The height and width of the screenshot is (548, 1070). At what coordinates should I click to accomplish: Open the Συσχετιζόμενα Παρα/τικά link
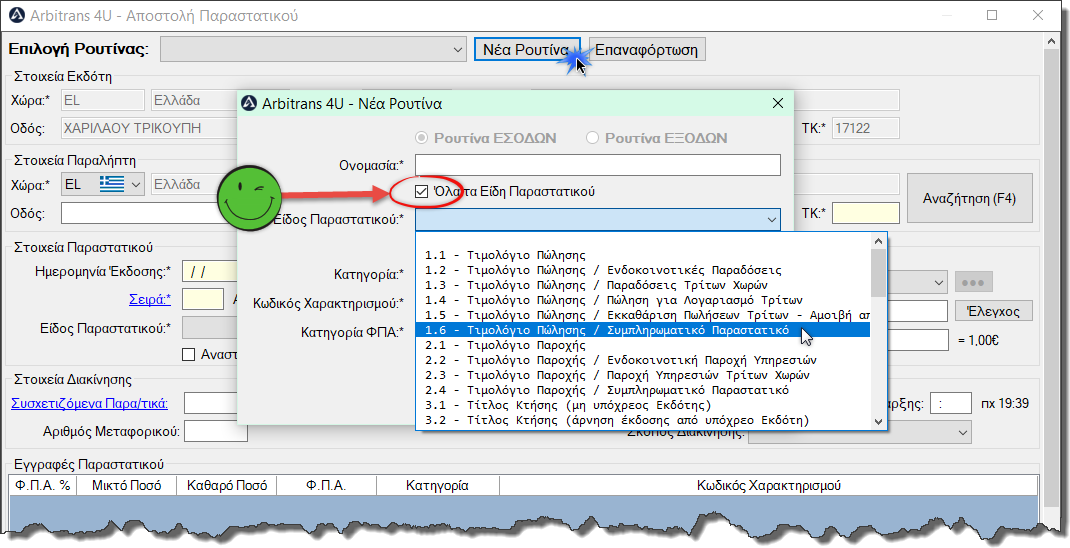pos(89,403)
